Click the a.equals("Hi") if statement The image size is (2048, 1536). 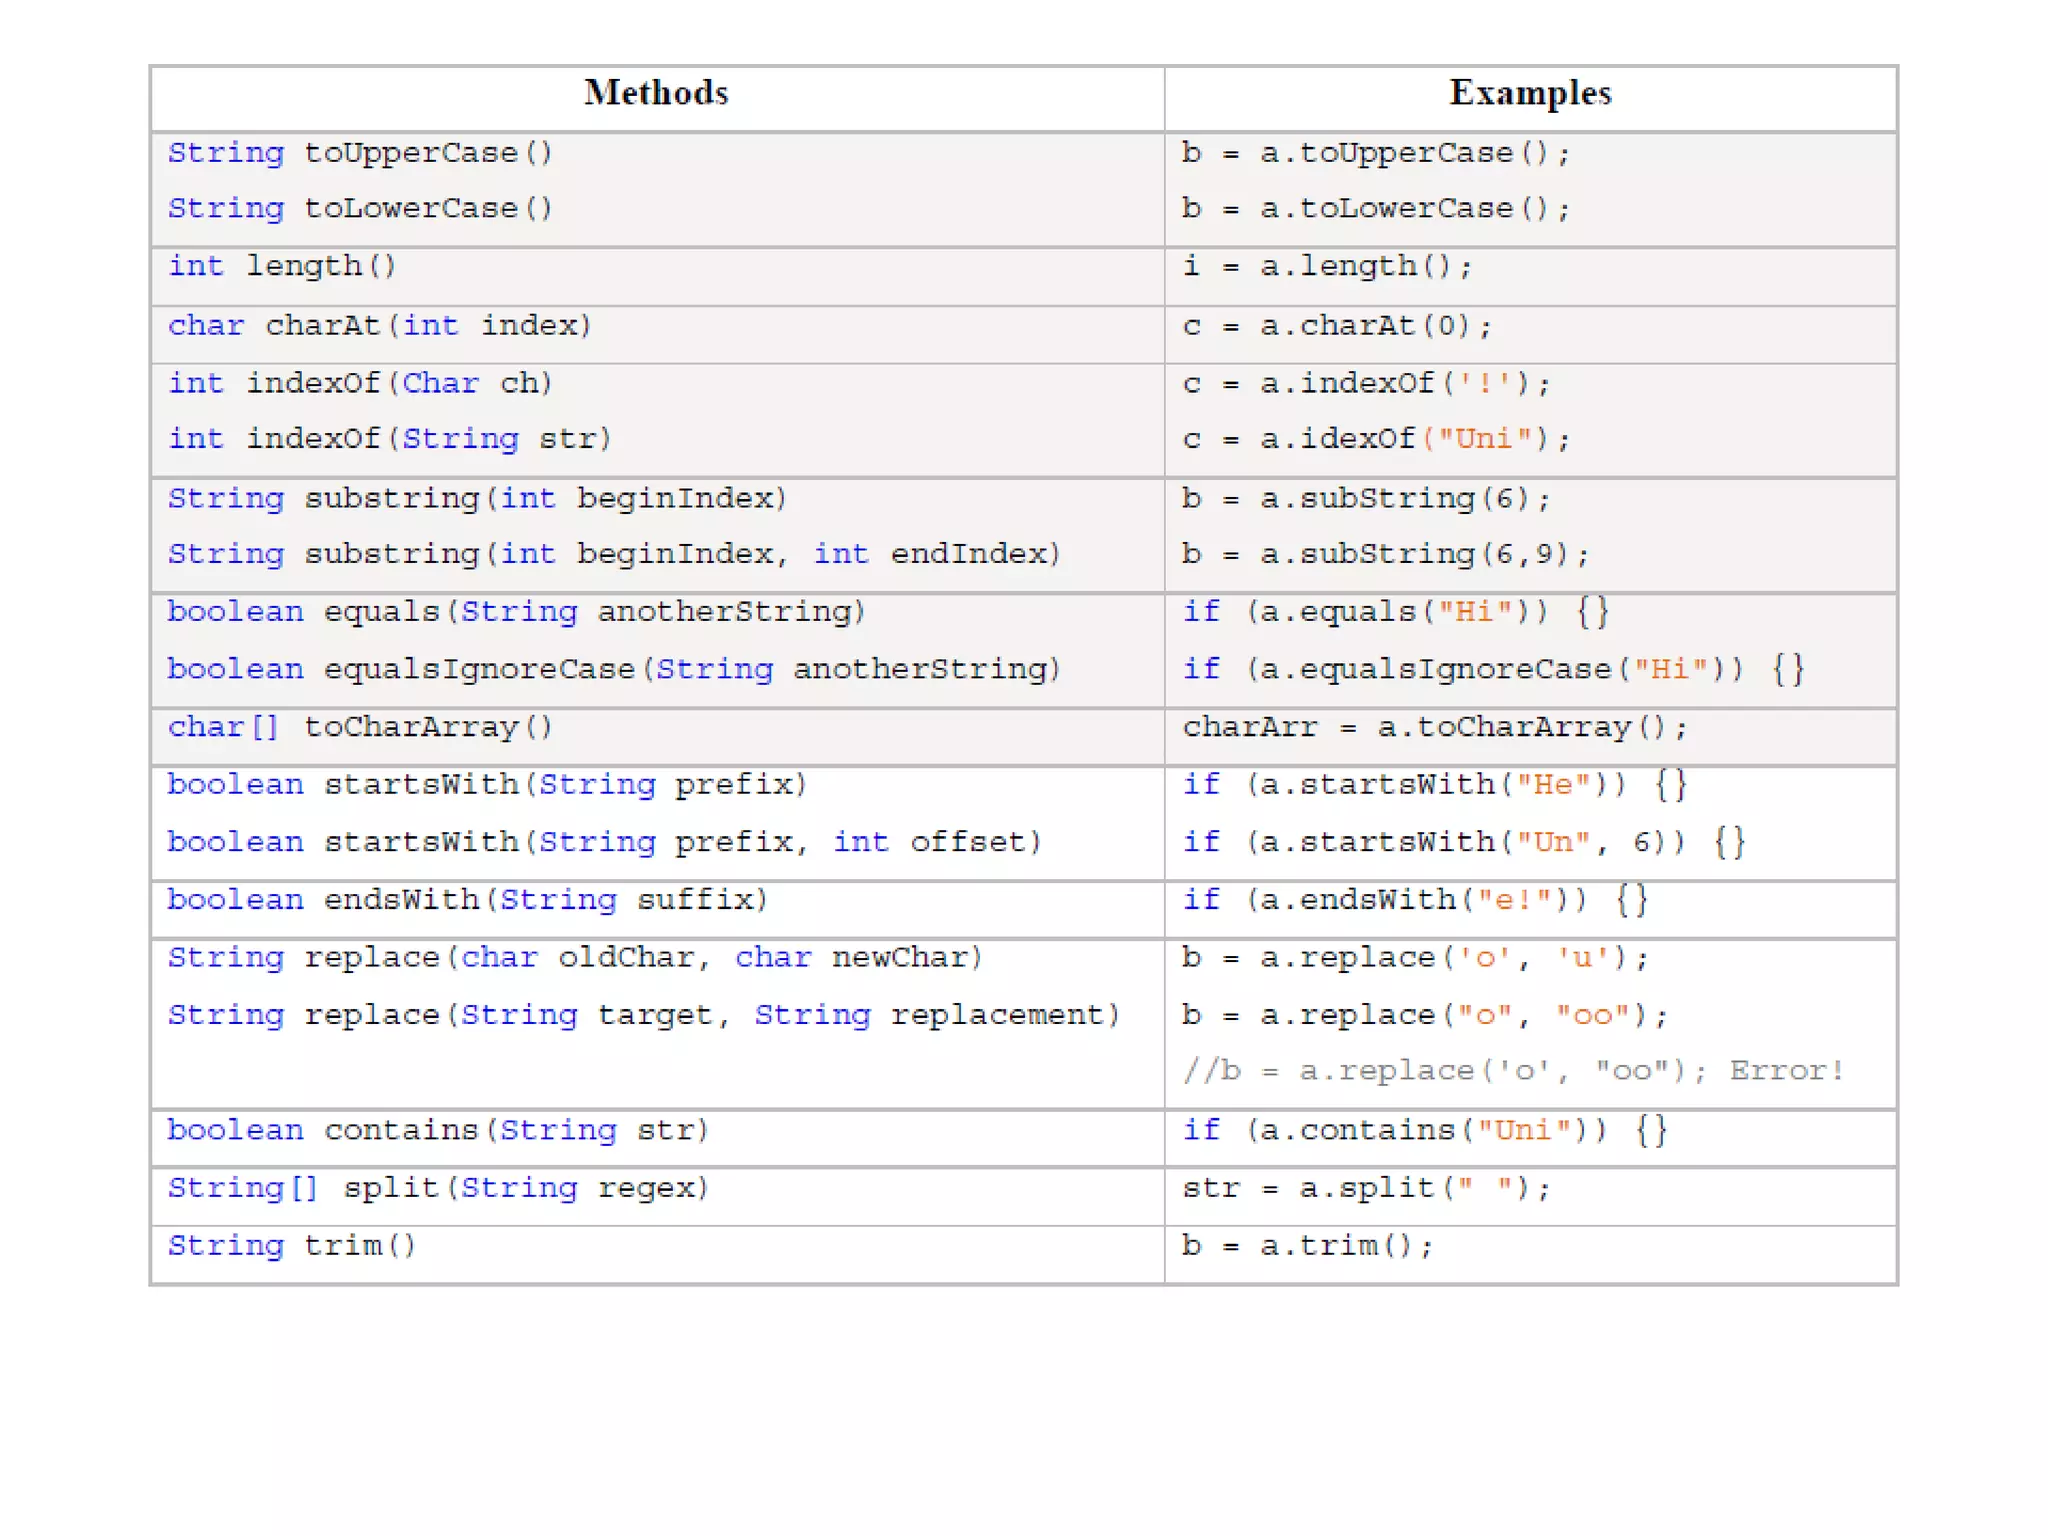click(1395, 611)
